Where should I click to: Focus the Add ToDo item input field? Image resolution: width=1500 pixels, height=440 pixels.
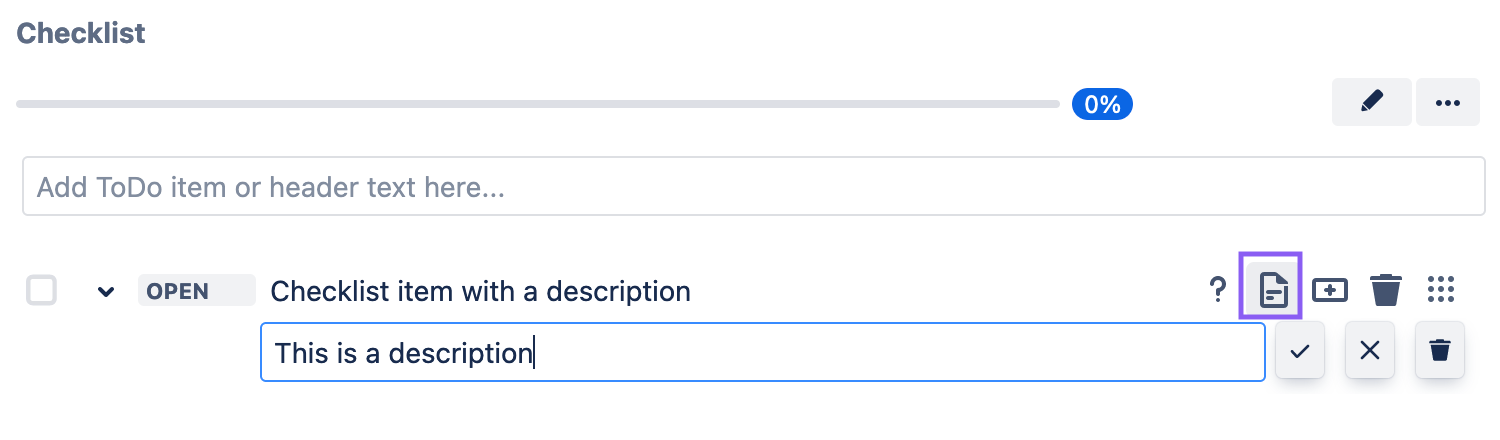click(753, 187)
